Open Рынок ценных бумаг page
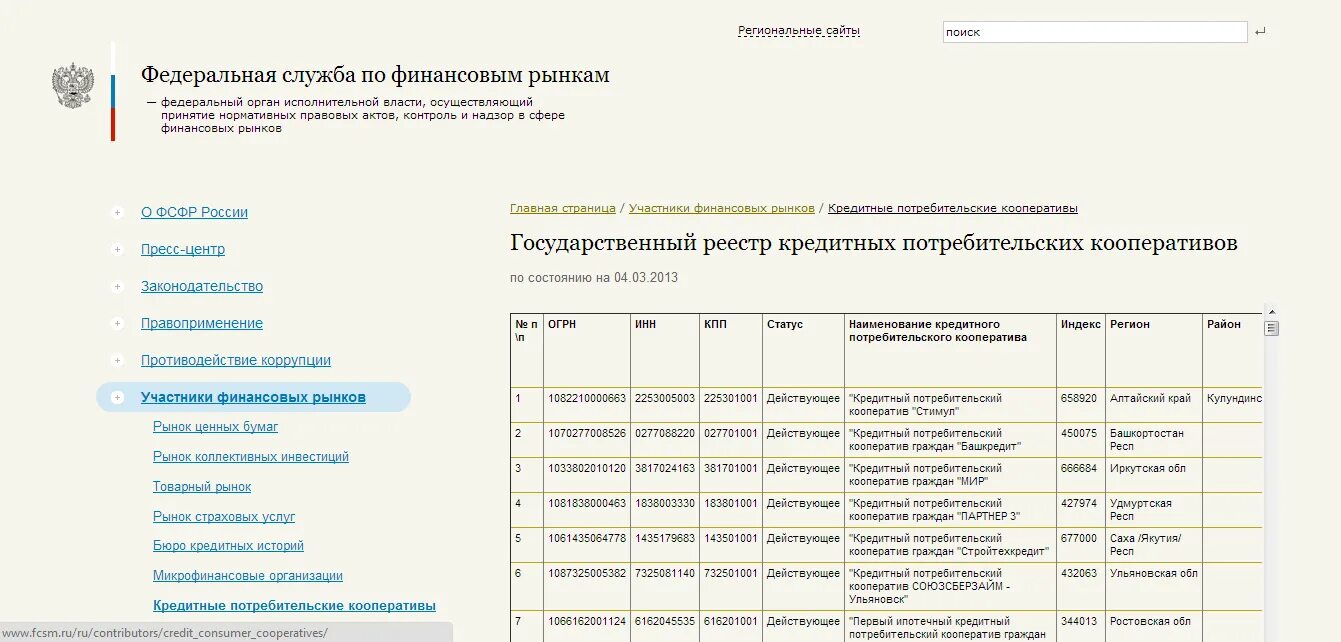Viewport: 1341px width, 642px height. tap(215, 426)
